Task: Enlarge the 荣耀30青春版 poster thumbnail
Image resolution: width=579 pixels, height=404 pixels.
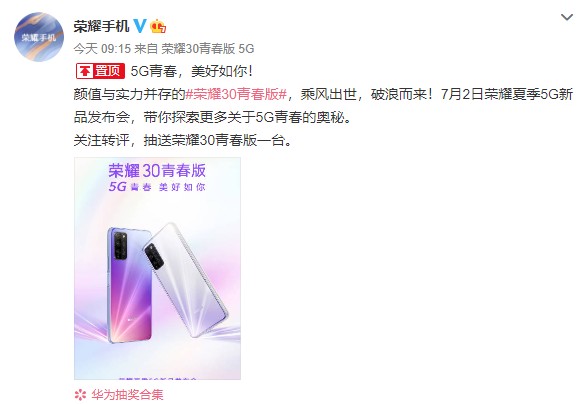Action: [158, 268]
